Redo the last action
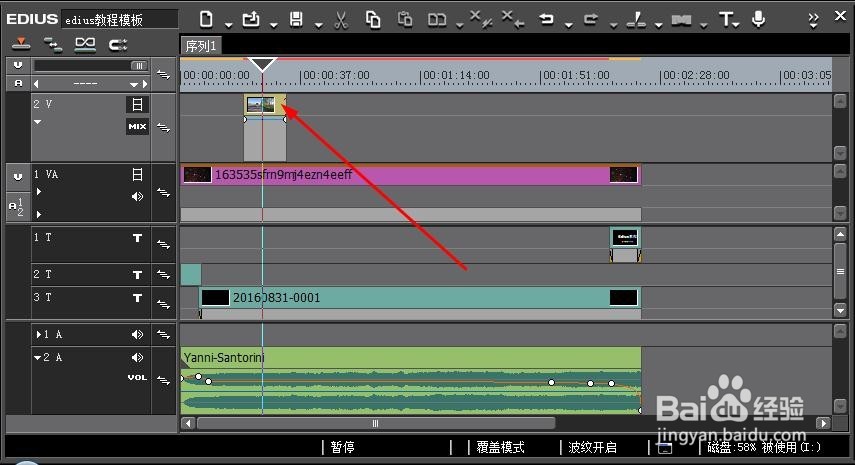 [591, 19]
